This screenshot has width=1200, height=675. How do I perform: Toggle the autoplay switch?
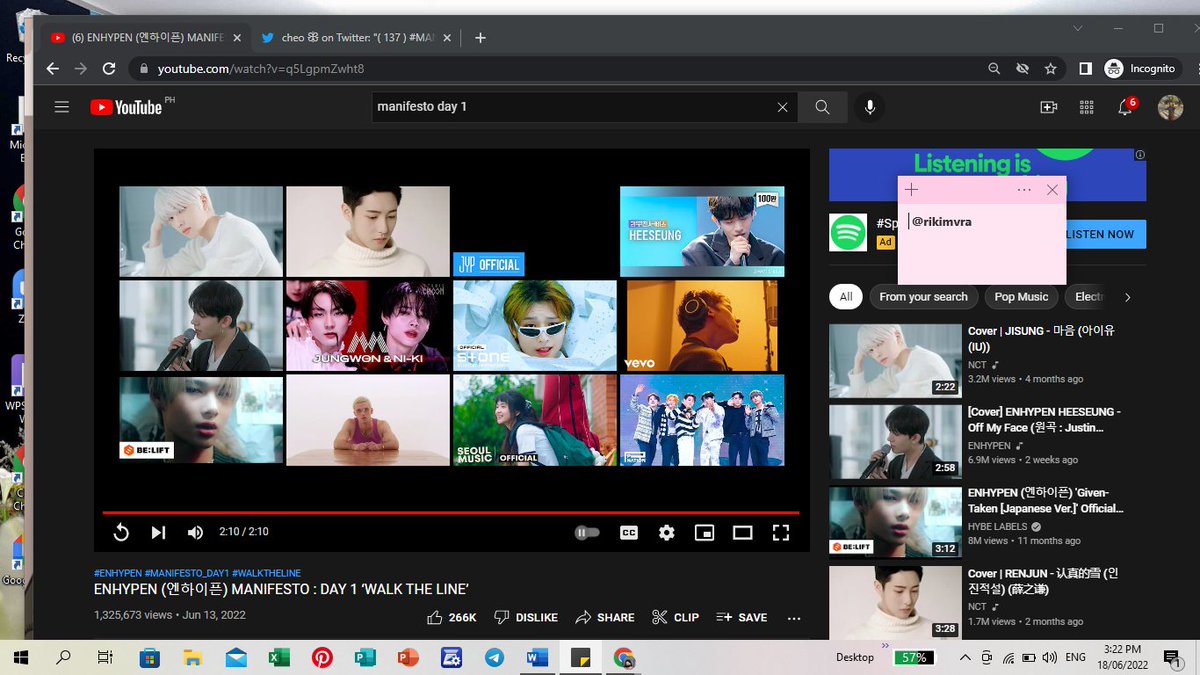pos(587,533)
